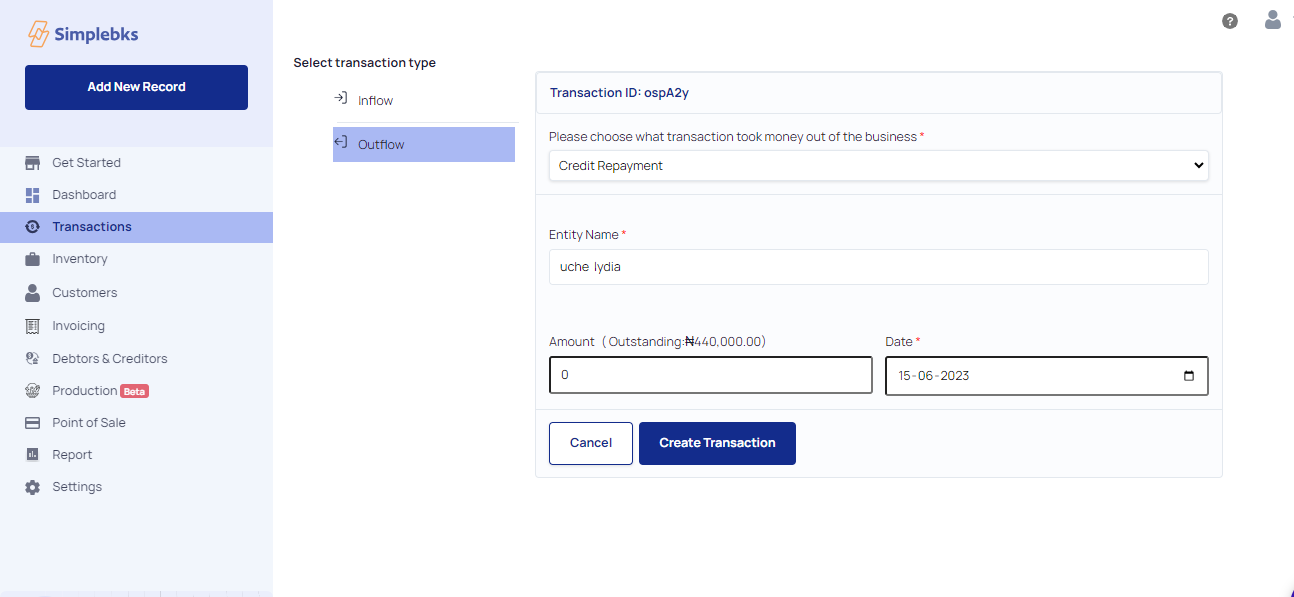Click the Settings gear icon

pyautogui.click(x=32, y=487)
